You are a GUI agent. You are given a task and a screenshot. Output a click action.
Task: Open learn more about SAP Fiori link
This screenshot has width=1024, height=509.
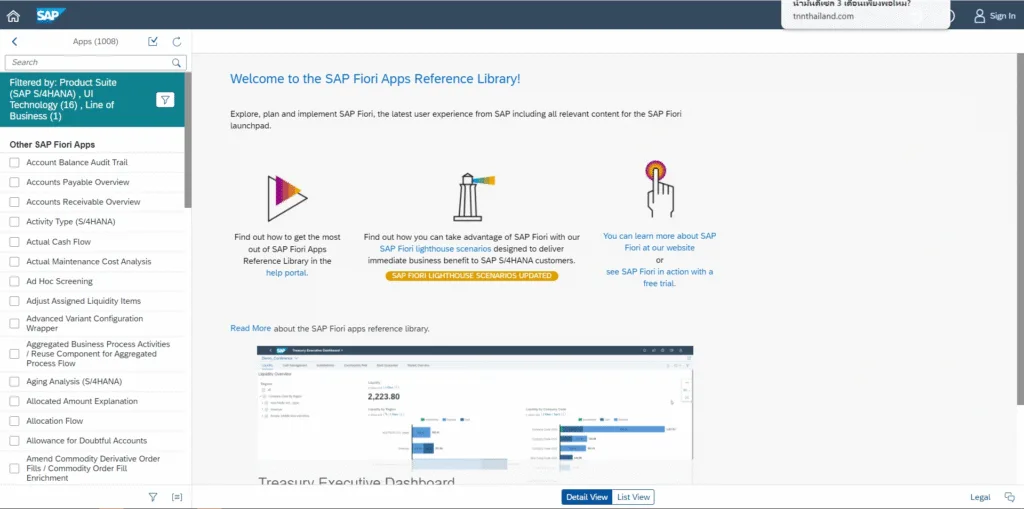659,241
